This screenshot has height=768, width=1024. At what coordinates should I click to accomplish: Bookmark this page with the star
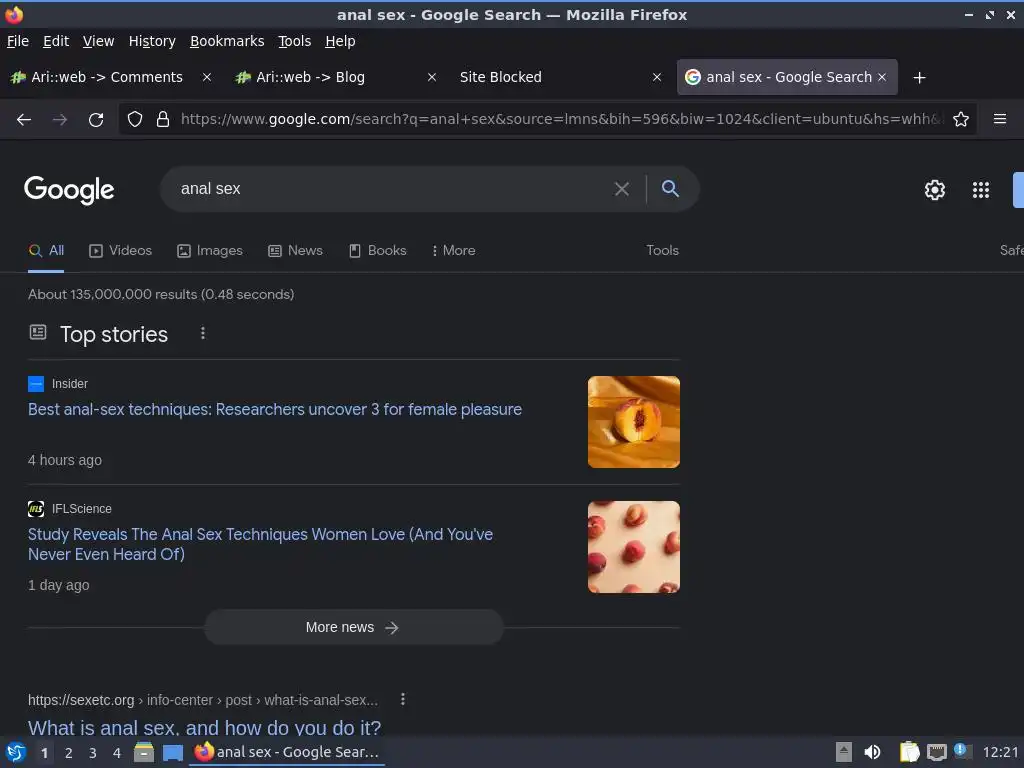[x=961, y=120]
